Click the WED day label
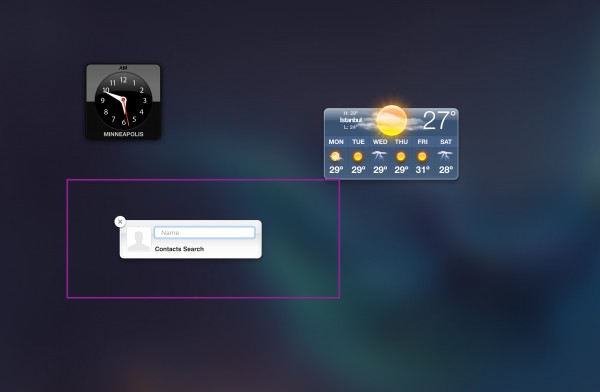 pyautogui.click(x=380, y=142)
